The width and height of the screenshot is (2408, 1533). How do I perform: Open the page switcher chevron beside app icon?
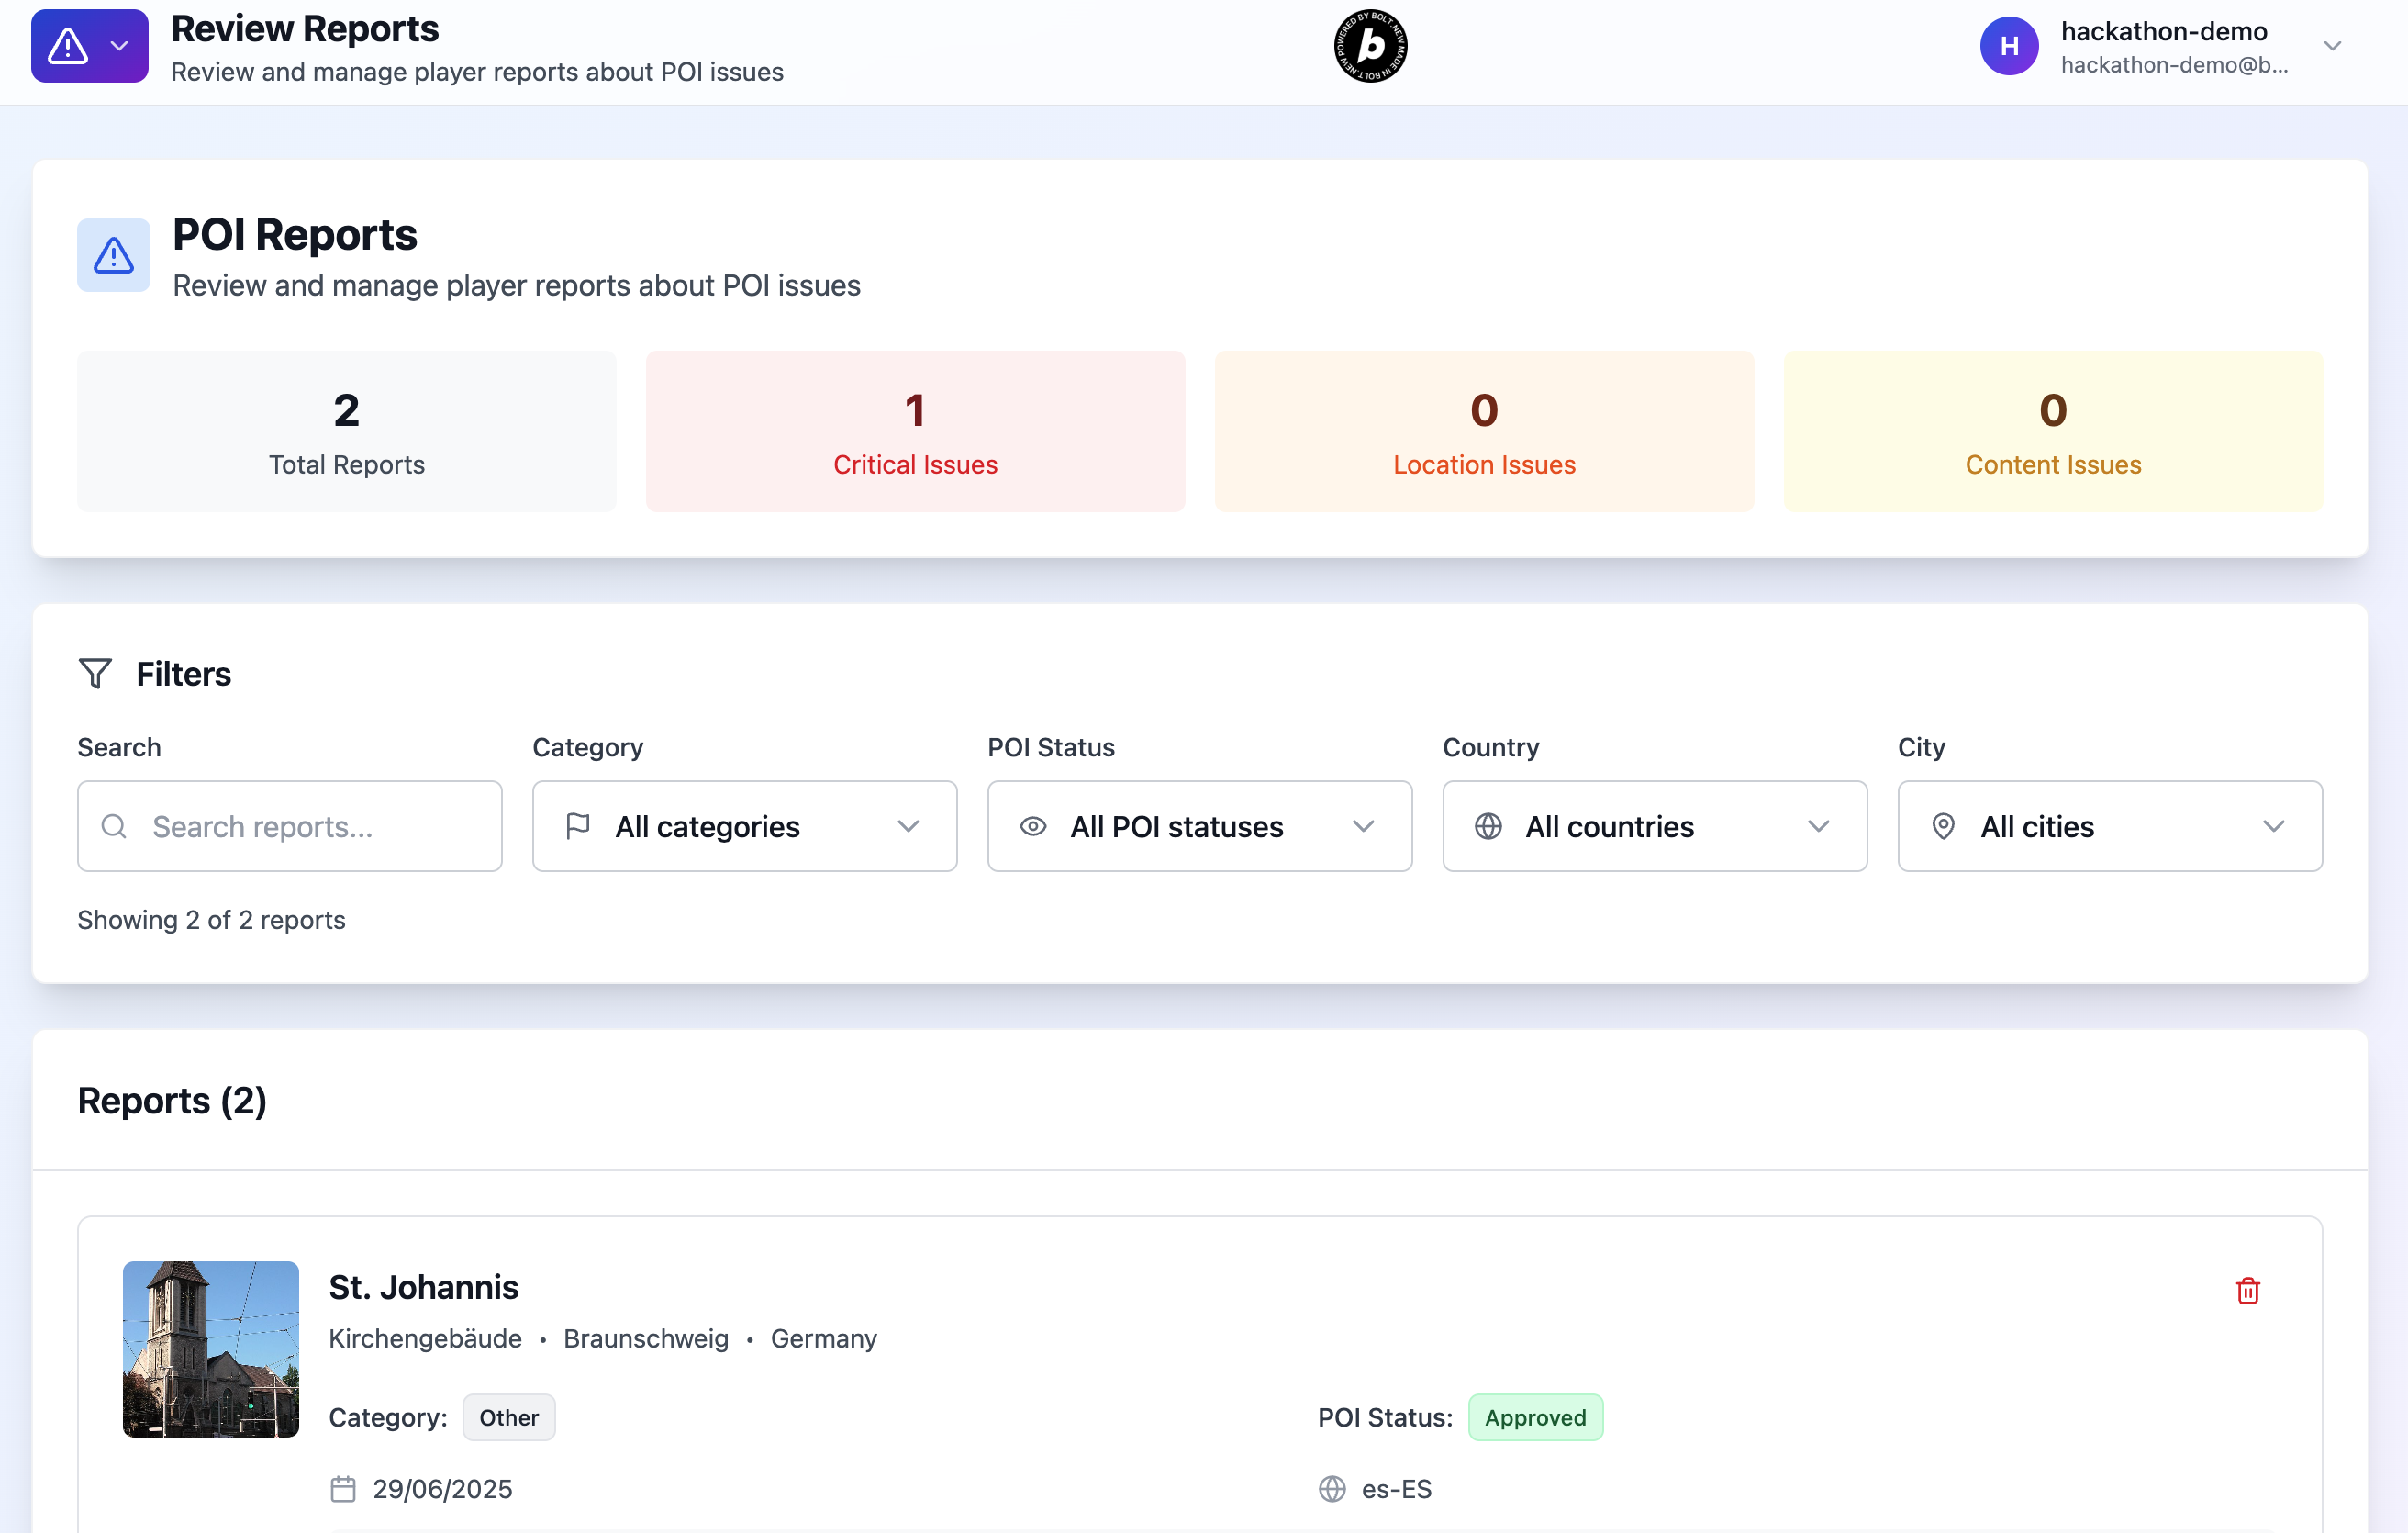119,46
